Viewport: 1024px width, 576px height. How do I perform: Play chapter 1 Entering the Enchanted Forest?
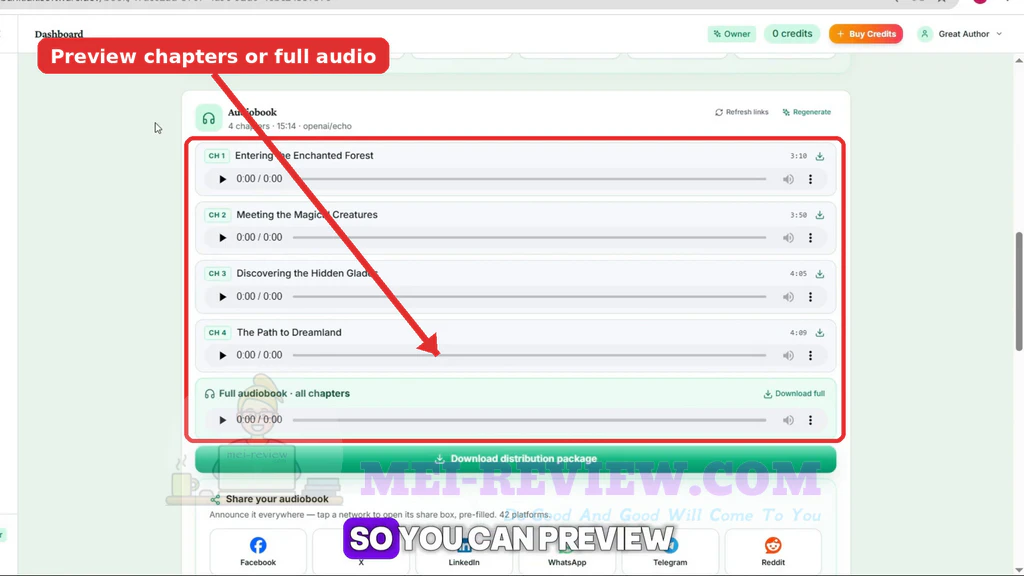coord(222,179)
